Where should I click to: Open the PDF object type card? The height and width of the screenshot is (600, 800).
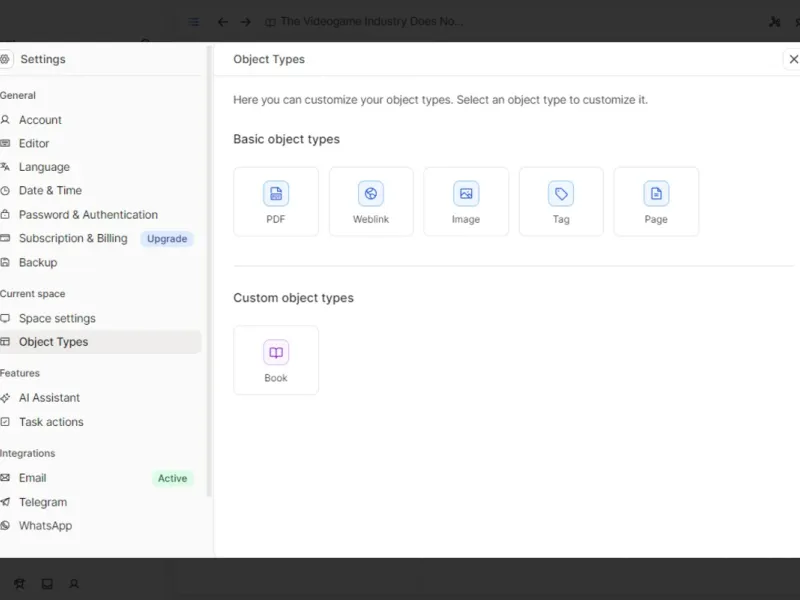276,202
